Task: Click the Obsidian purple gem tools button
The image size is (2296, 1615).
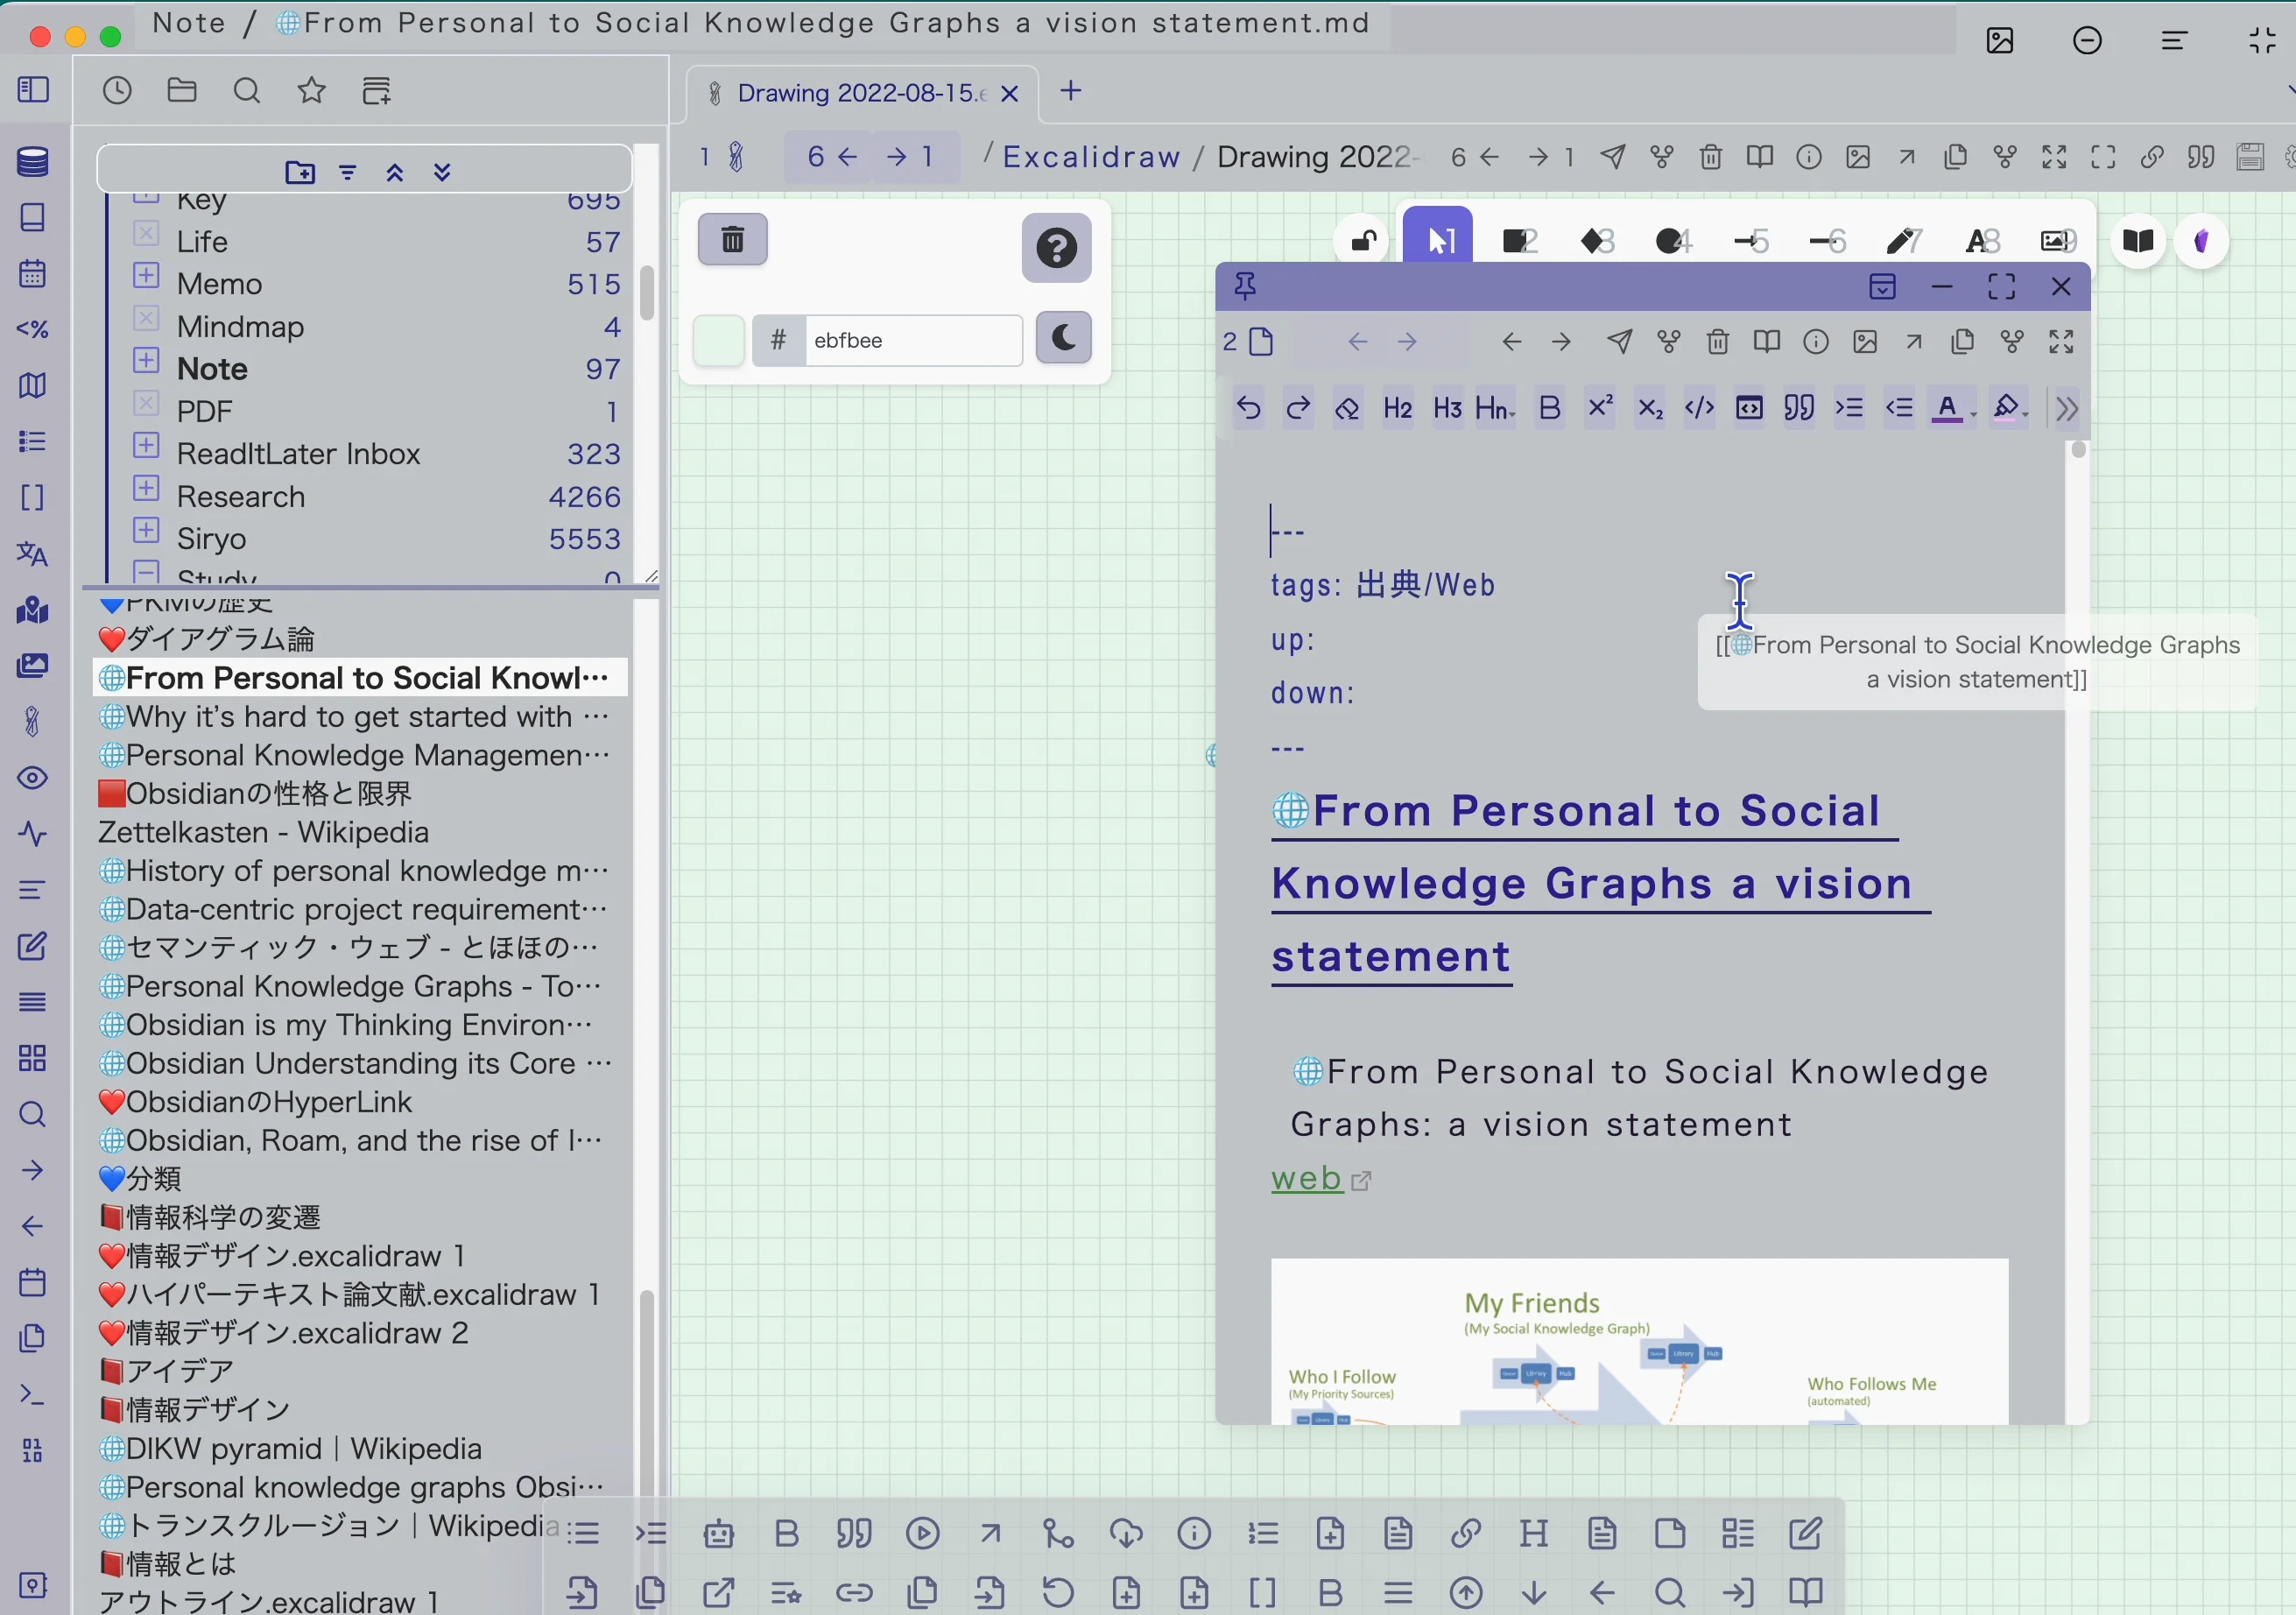Action: [2201, 241]
